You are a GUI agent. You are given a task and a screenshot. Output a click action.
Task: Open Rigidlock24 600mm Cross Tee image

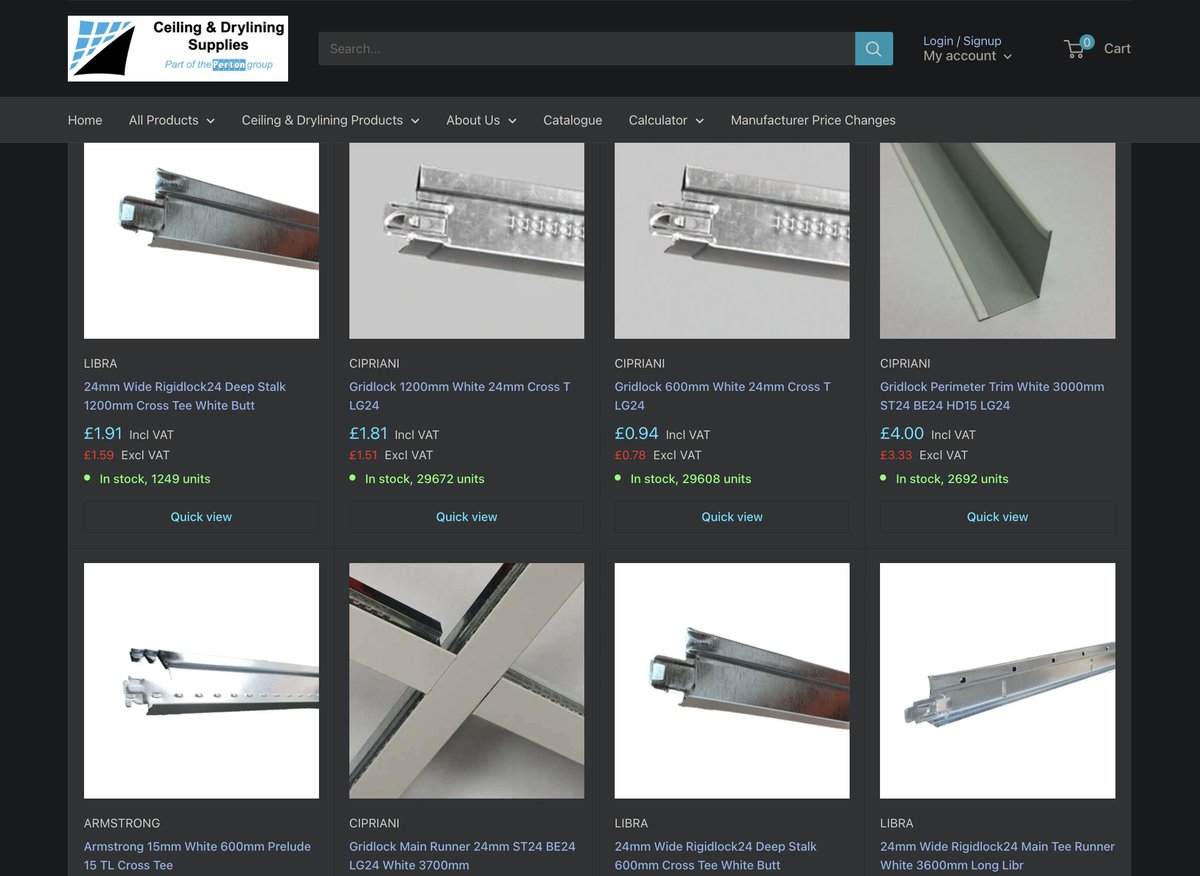(732, 680)
